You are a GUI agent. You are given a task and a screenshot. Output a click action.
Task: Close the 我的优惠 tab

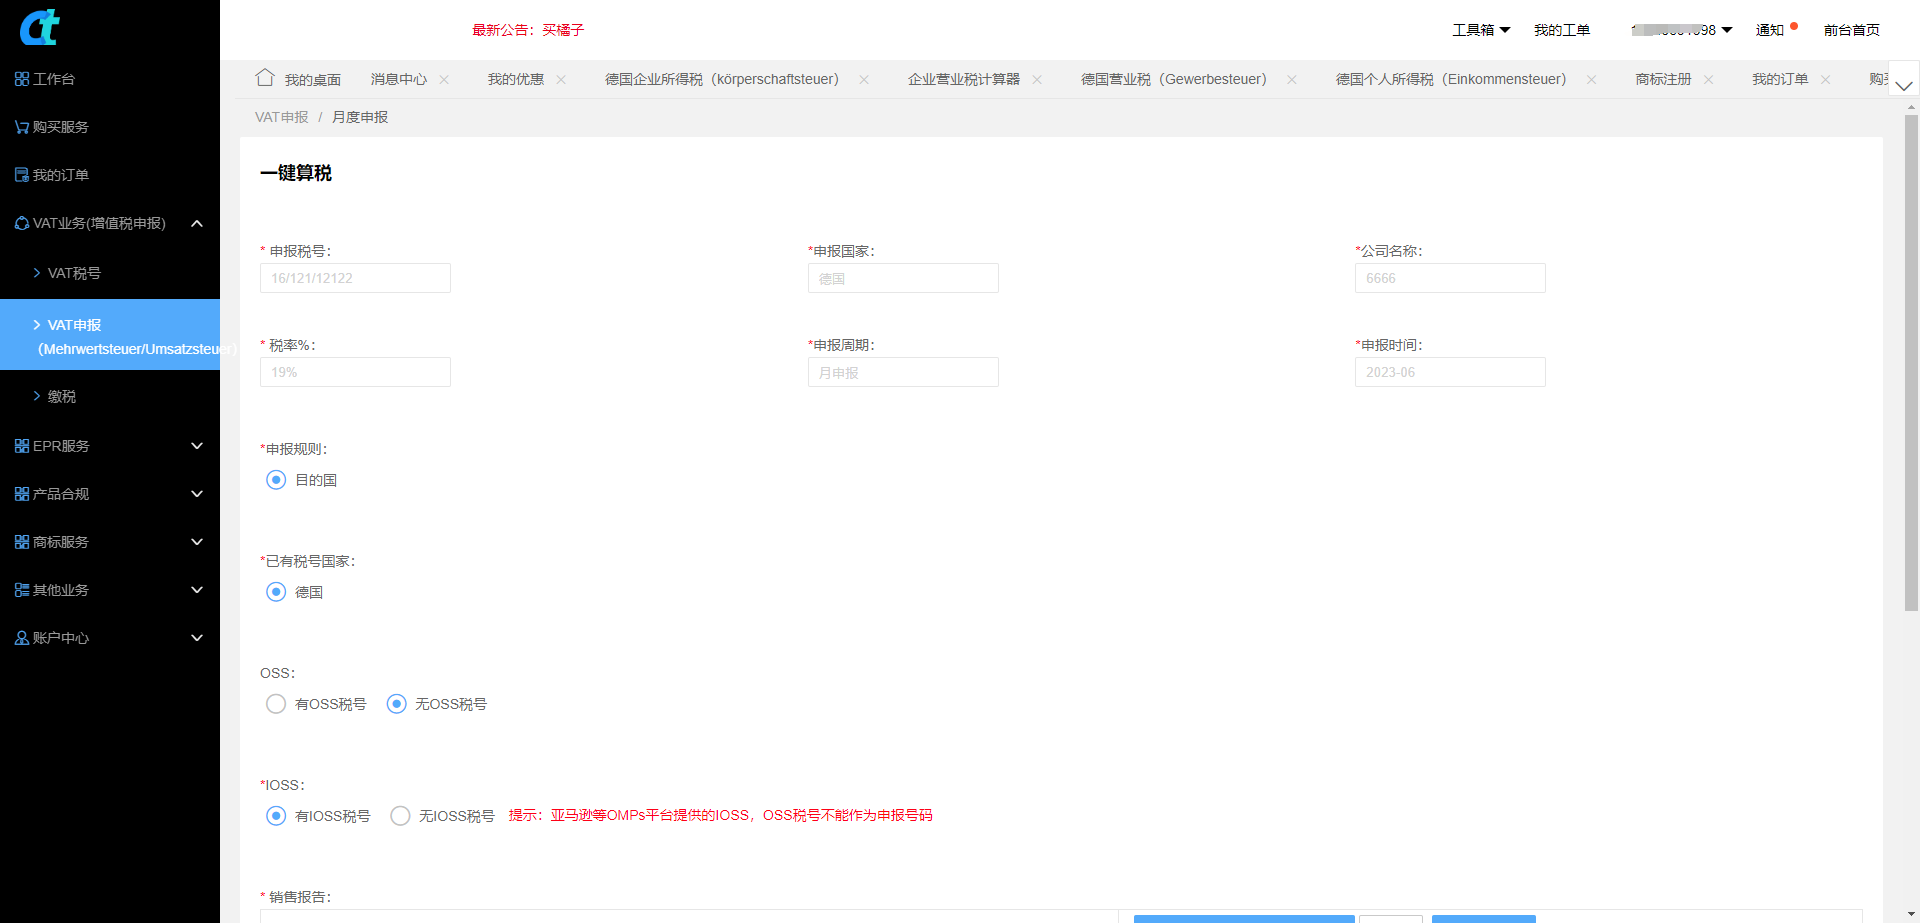click(x=561, y=80)
